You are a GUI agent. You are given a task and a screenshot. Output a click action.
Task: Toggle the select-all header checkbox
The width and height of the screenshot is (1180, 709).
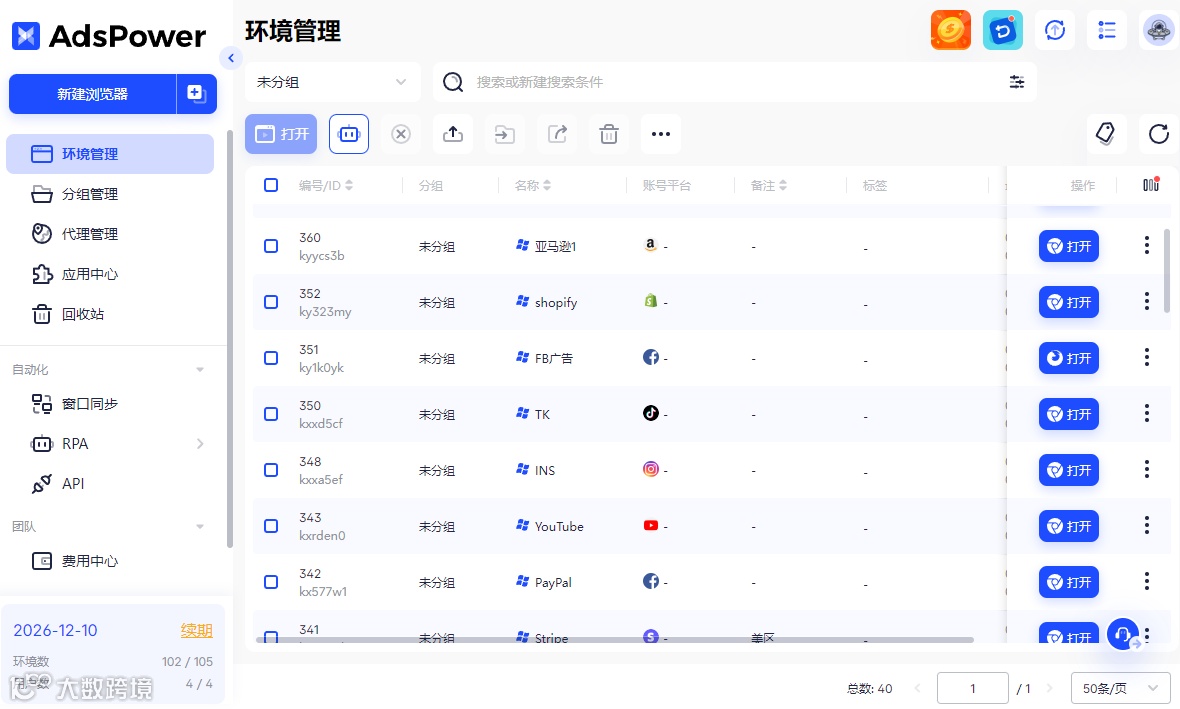tap(271, 184)
